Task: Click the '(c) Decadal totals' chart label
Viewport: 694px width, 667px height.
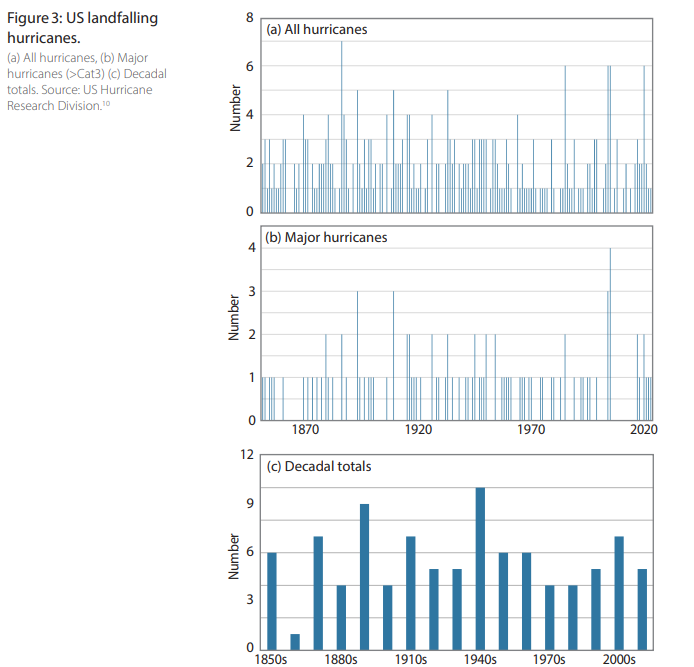Action: 319,467
